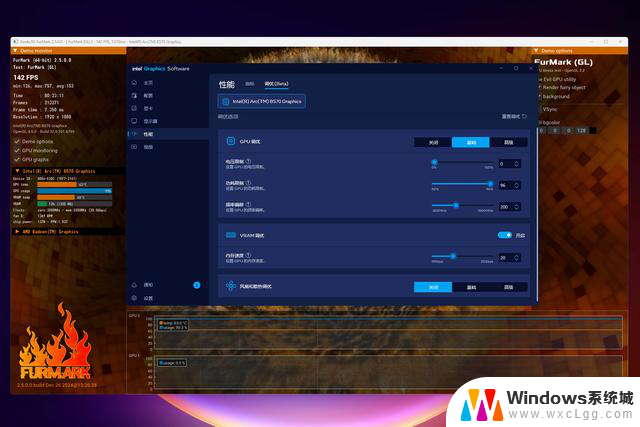Image resolution: width=640 pixels, height=427 pixels.
Task: Select the advanced mode in GPU tuning row
Action: [508, 142]
